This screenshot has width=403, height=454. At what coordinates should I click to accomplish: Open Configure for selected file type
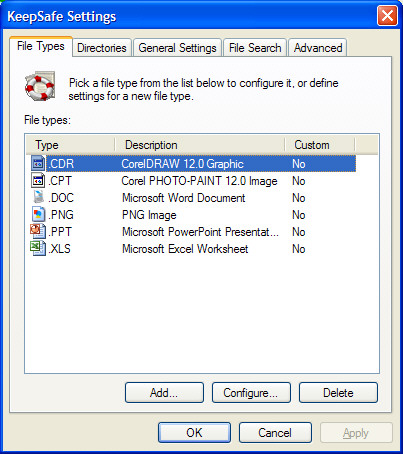(251, 393)
